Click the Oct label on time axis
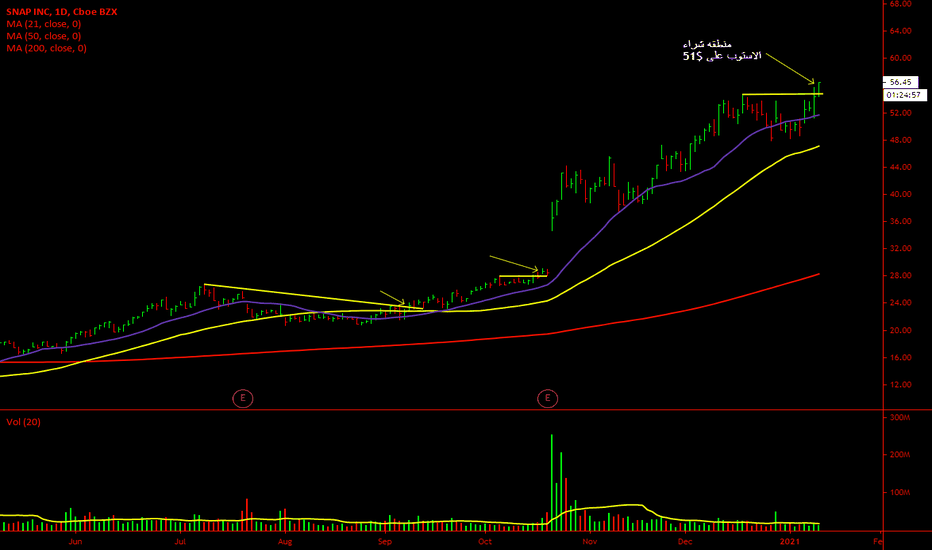The height and width of the screenshot is (550, 932). click(x=485, y=542)
